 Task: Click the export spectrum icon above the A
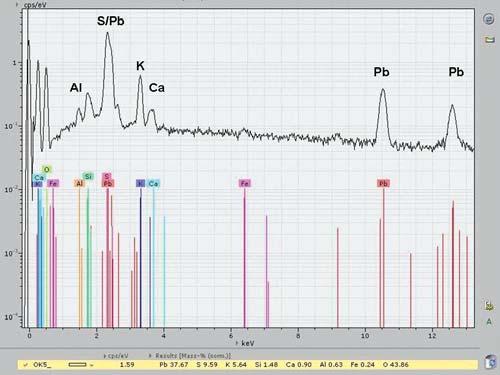(x=489, y=306)
